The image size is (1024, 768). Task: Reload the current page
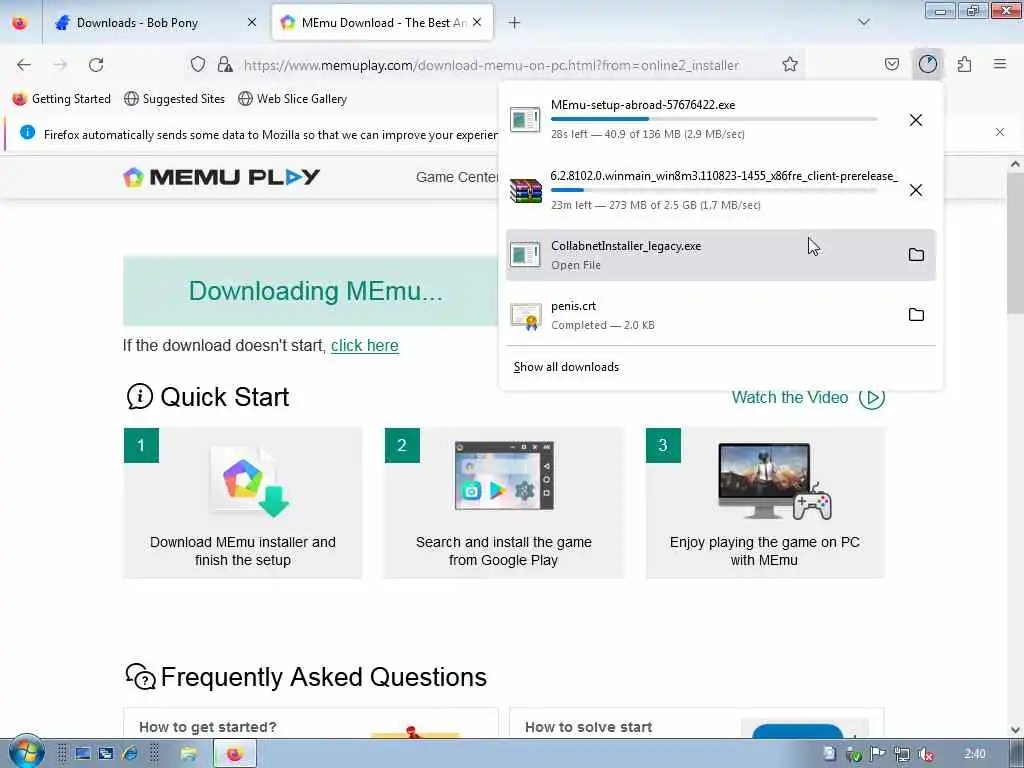pos(96,65)
